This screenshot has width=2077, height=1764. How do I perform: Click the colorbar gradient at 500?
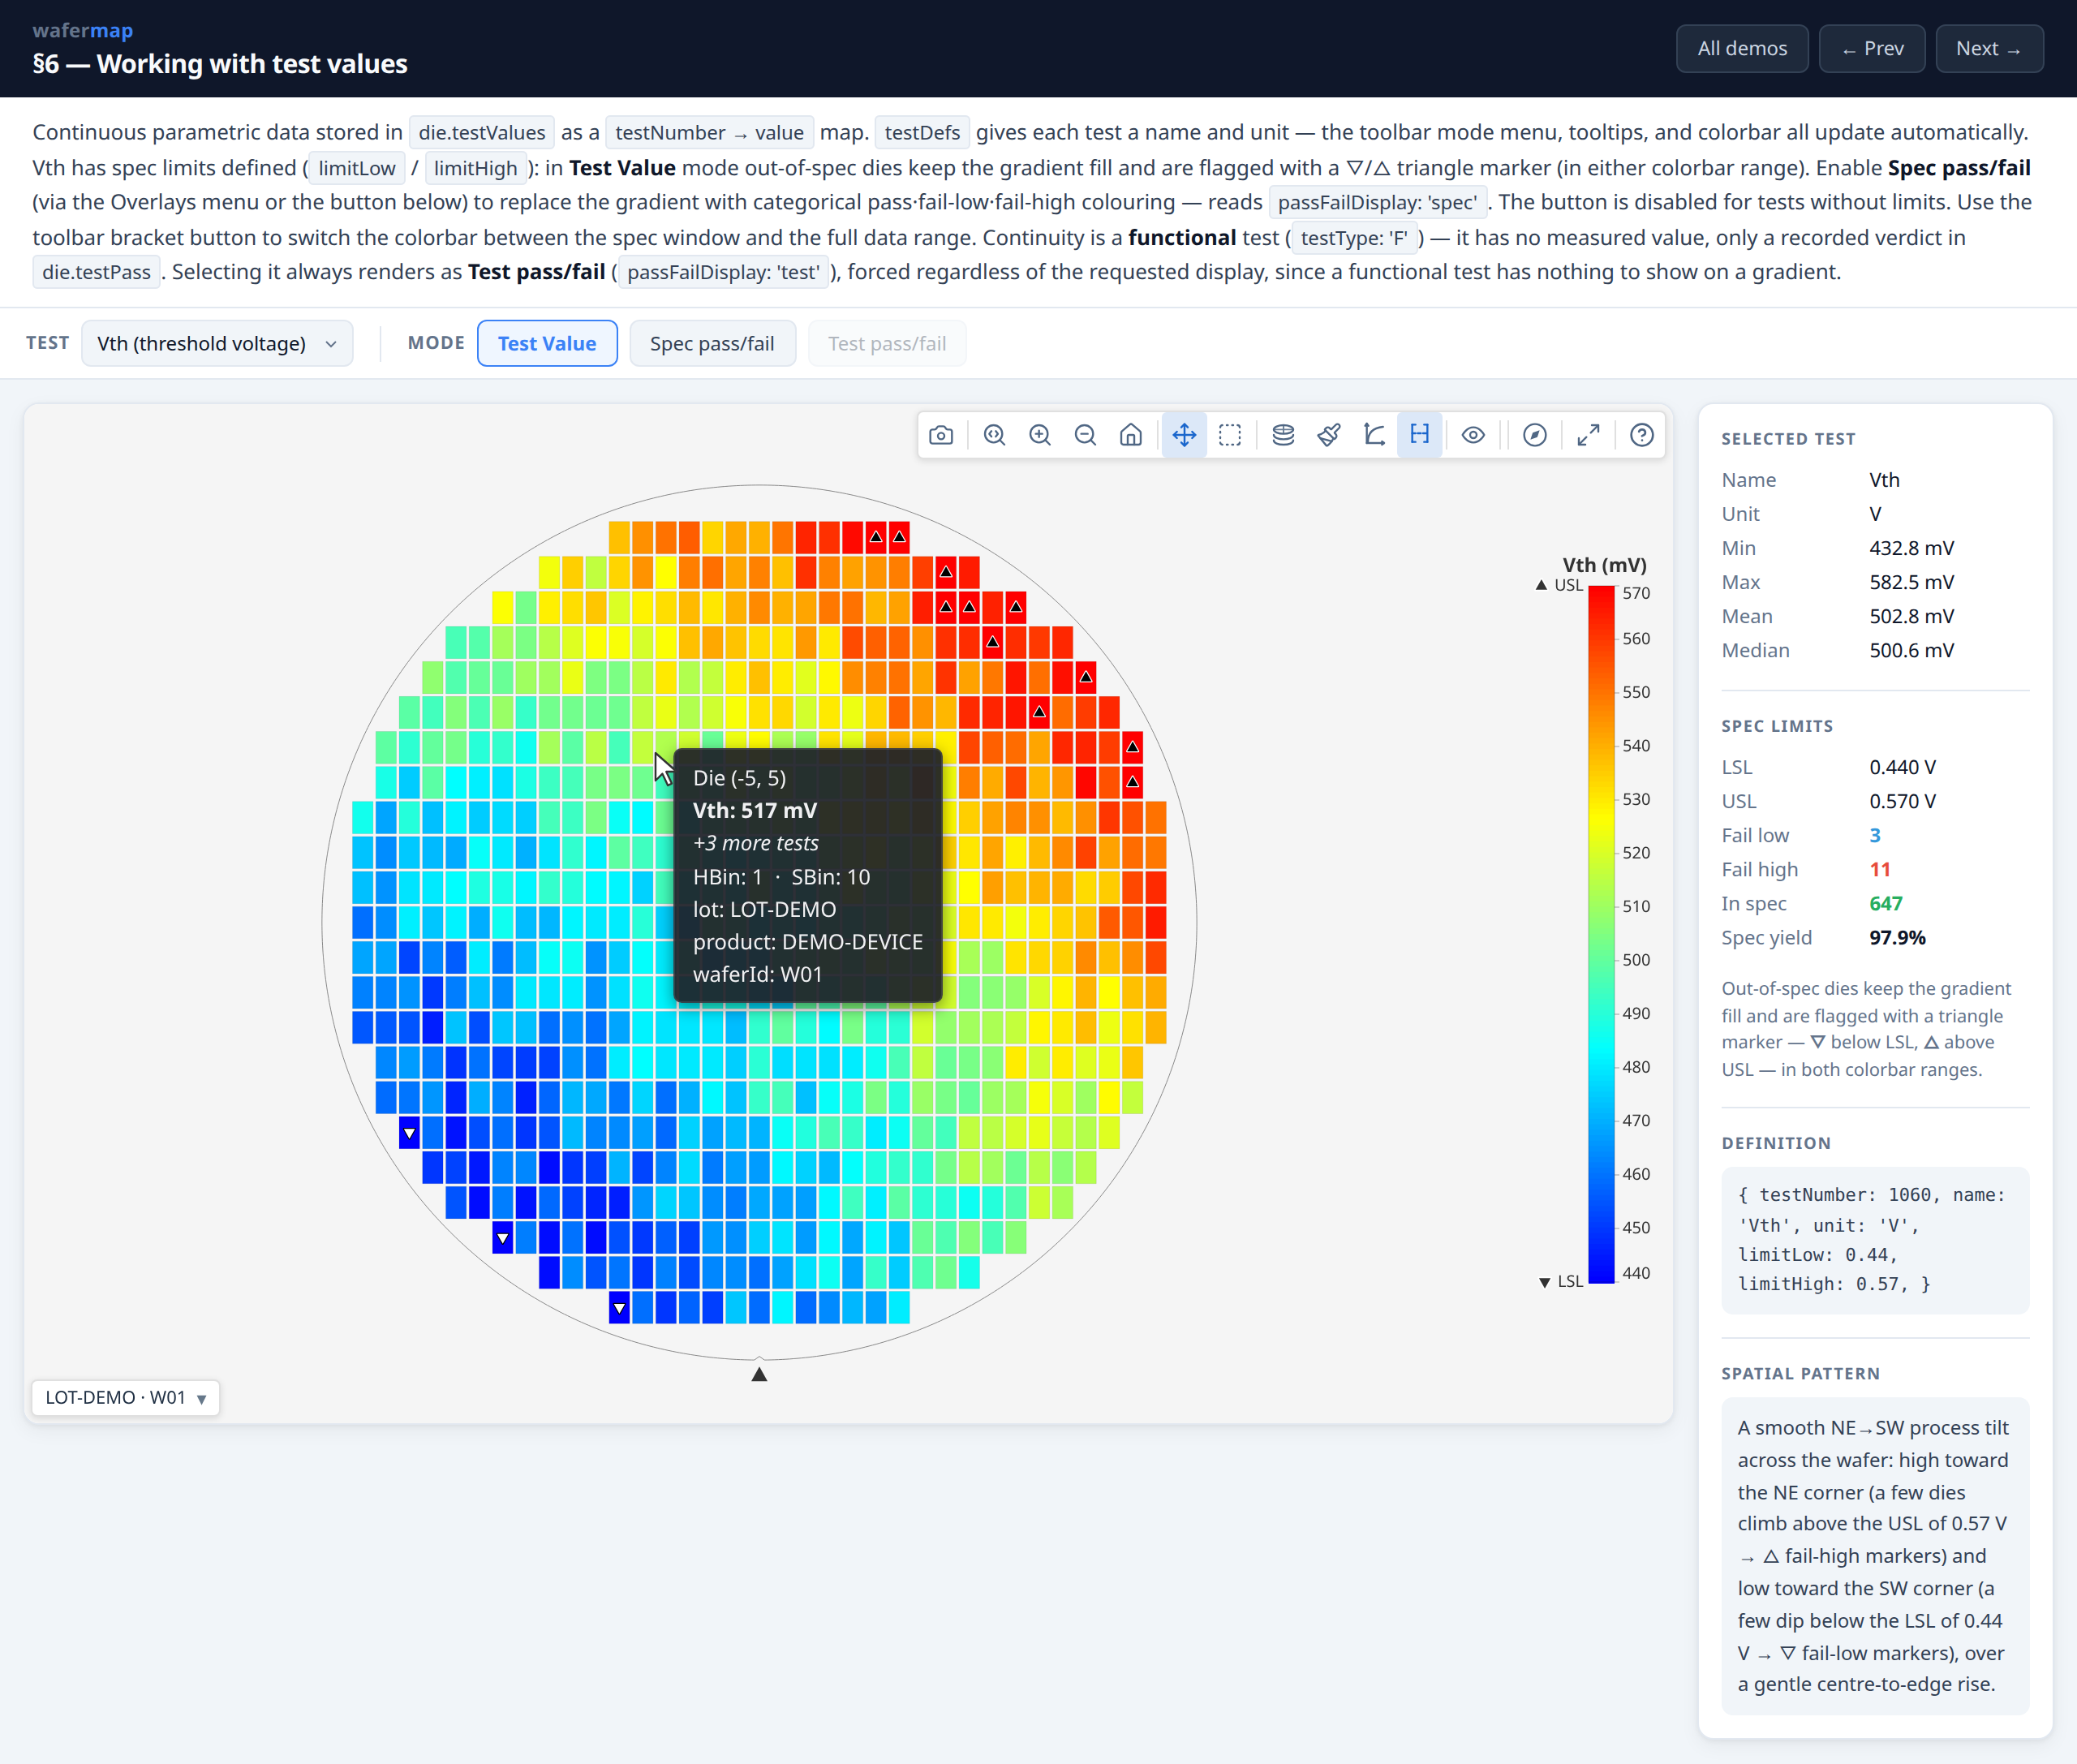[1602, 960]
